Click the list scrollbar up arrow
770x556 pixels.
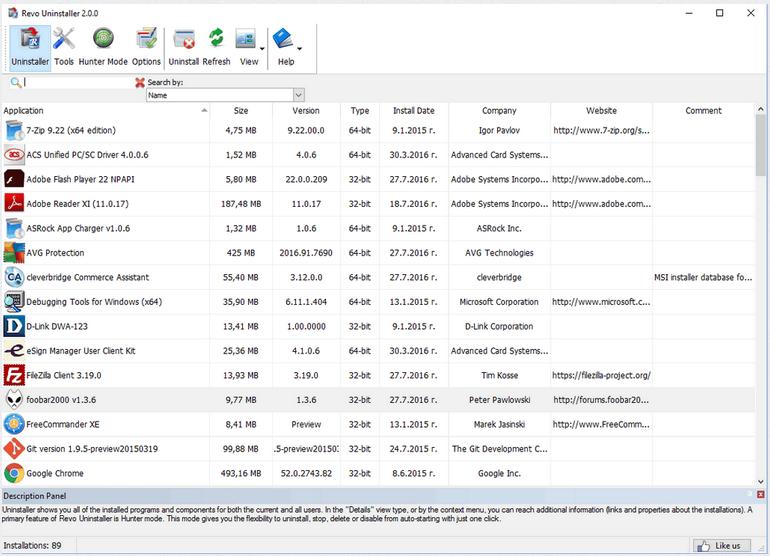click(760, 109)
